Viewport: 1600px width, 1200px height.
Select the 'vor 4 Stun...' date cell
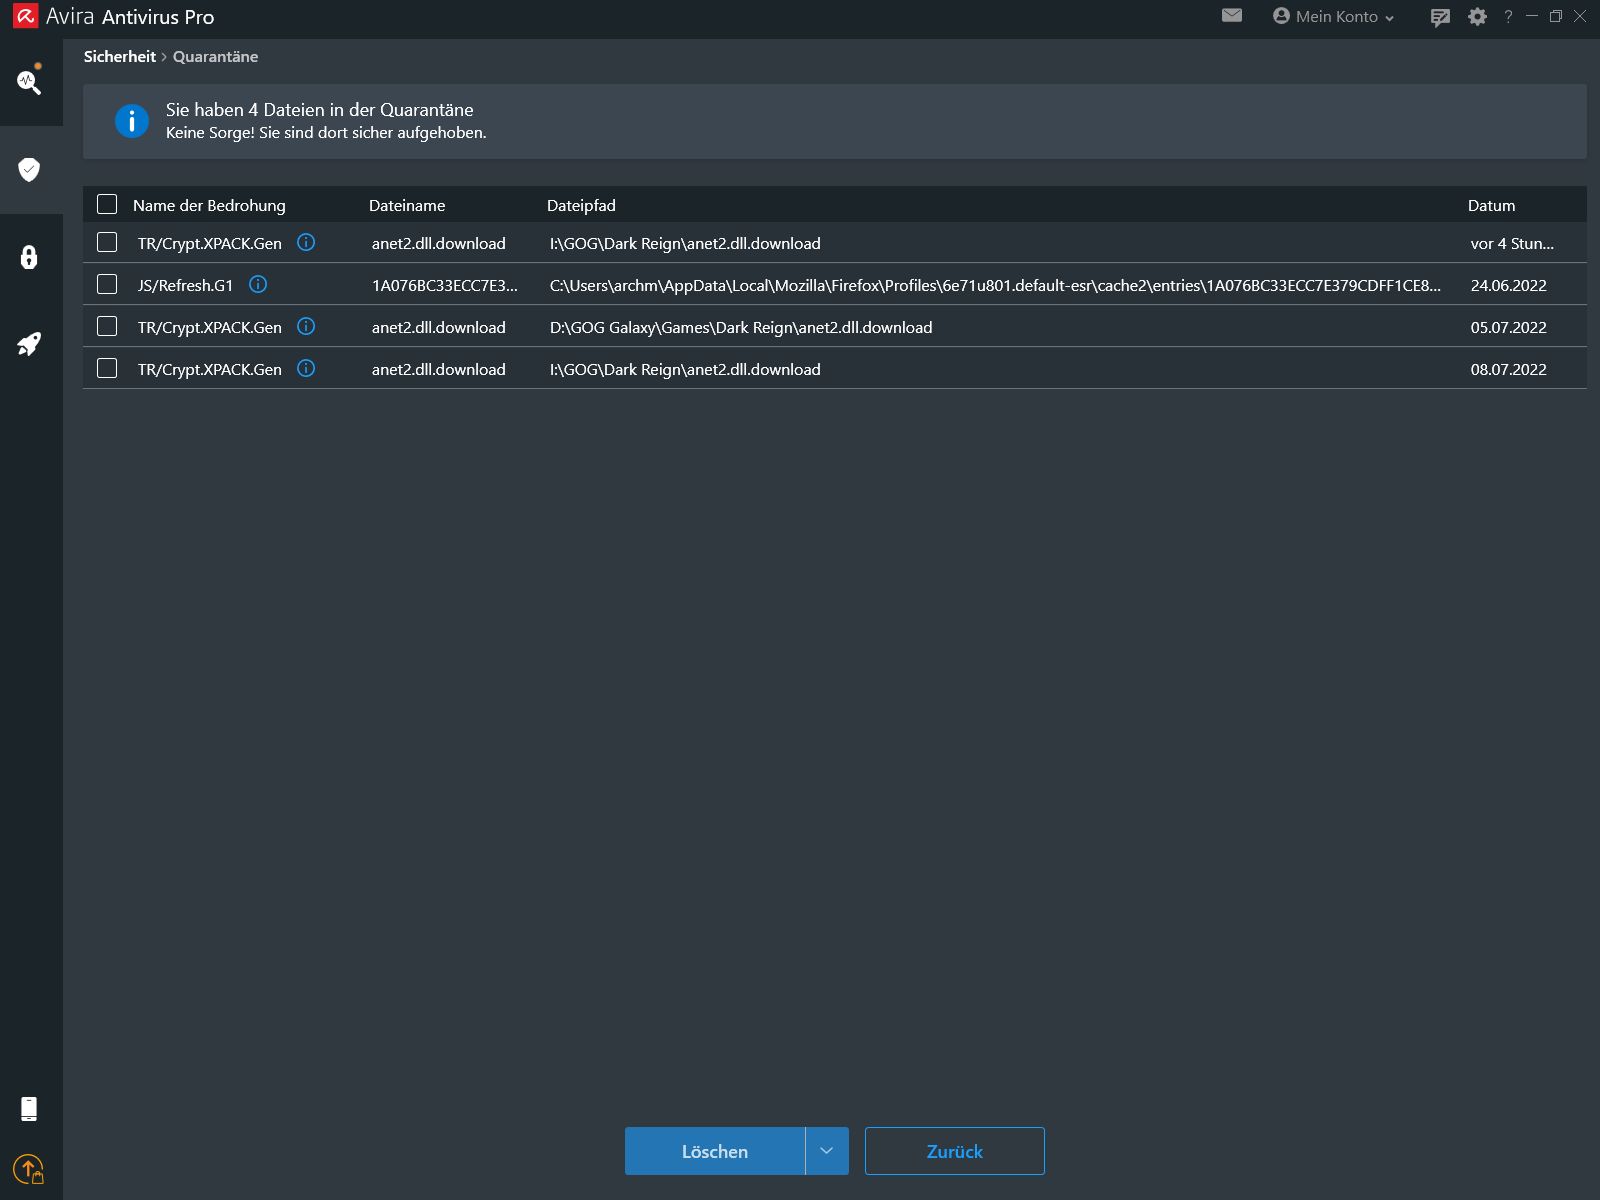click(1512, 243)
